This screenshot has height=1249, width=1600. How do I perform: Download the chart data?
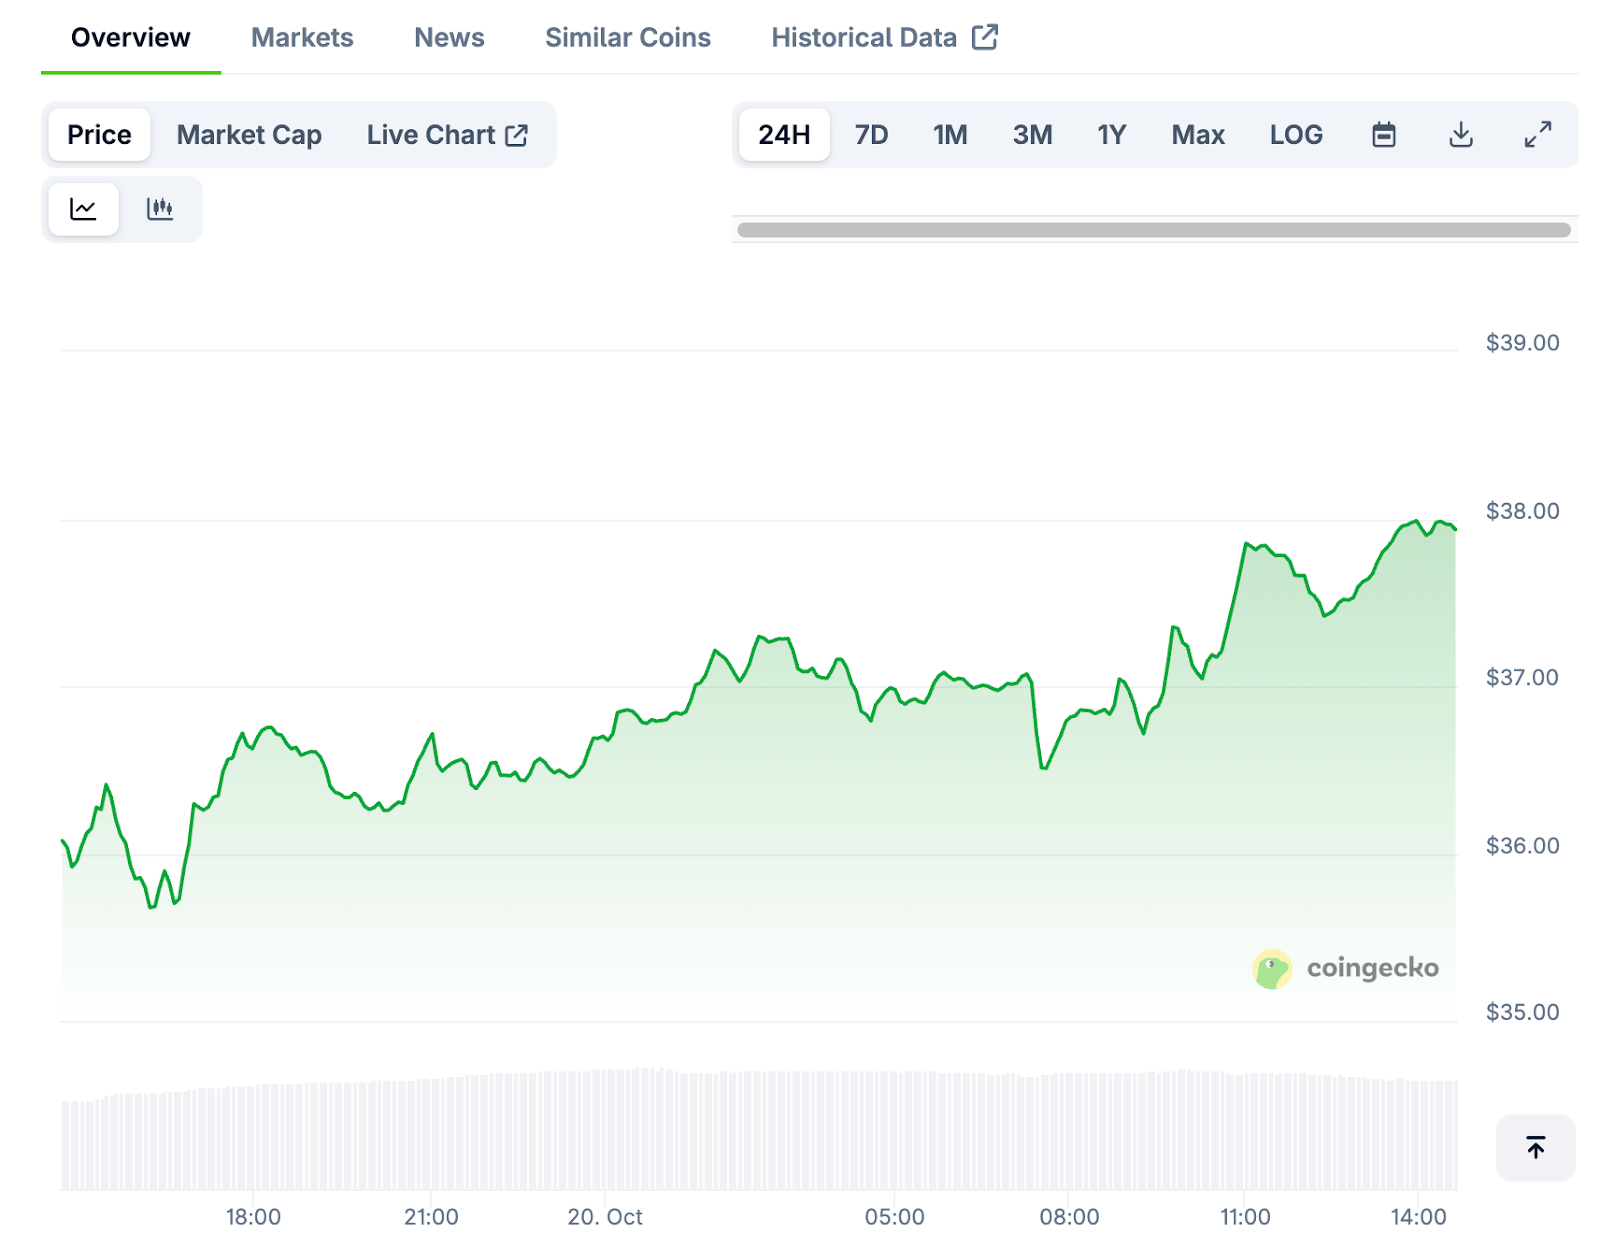(1460, 135)
